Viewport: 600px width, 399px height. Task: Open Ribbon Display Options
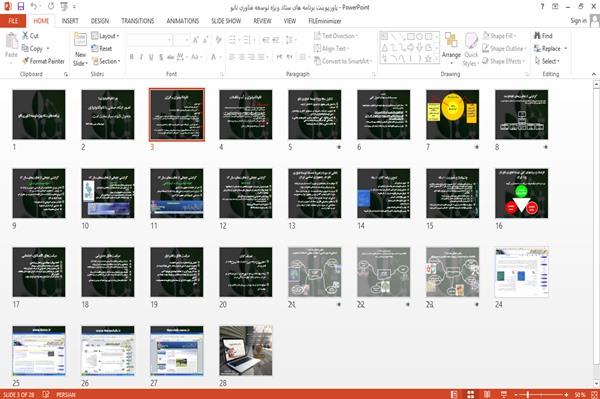coord(555,7)
